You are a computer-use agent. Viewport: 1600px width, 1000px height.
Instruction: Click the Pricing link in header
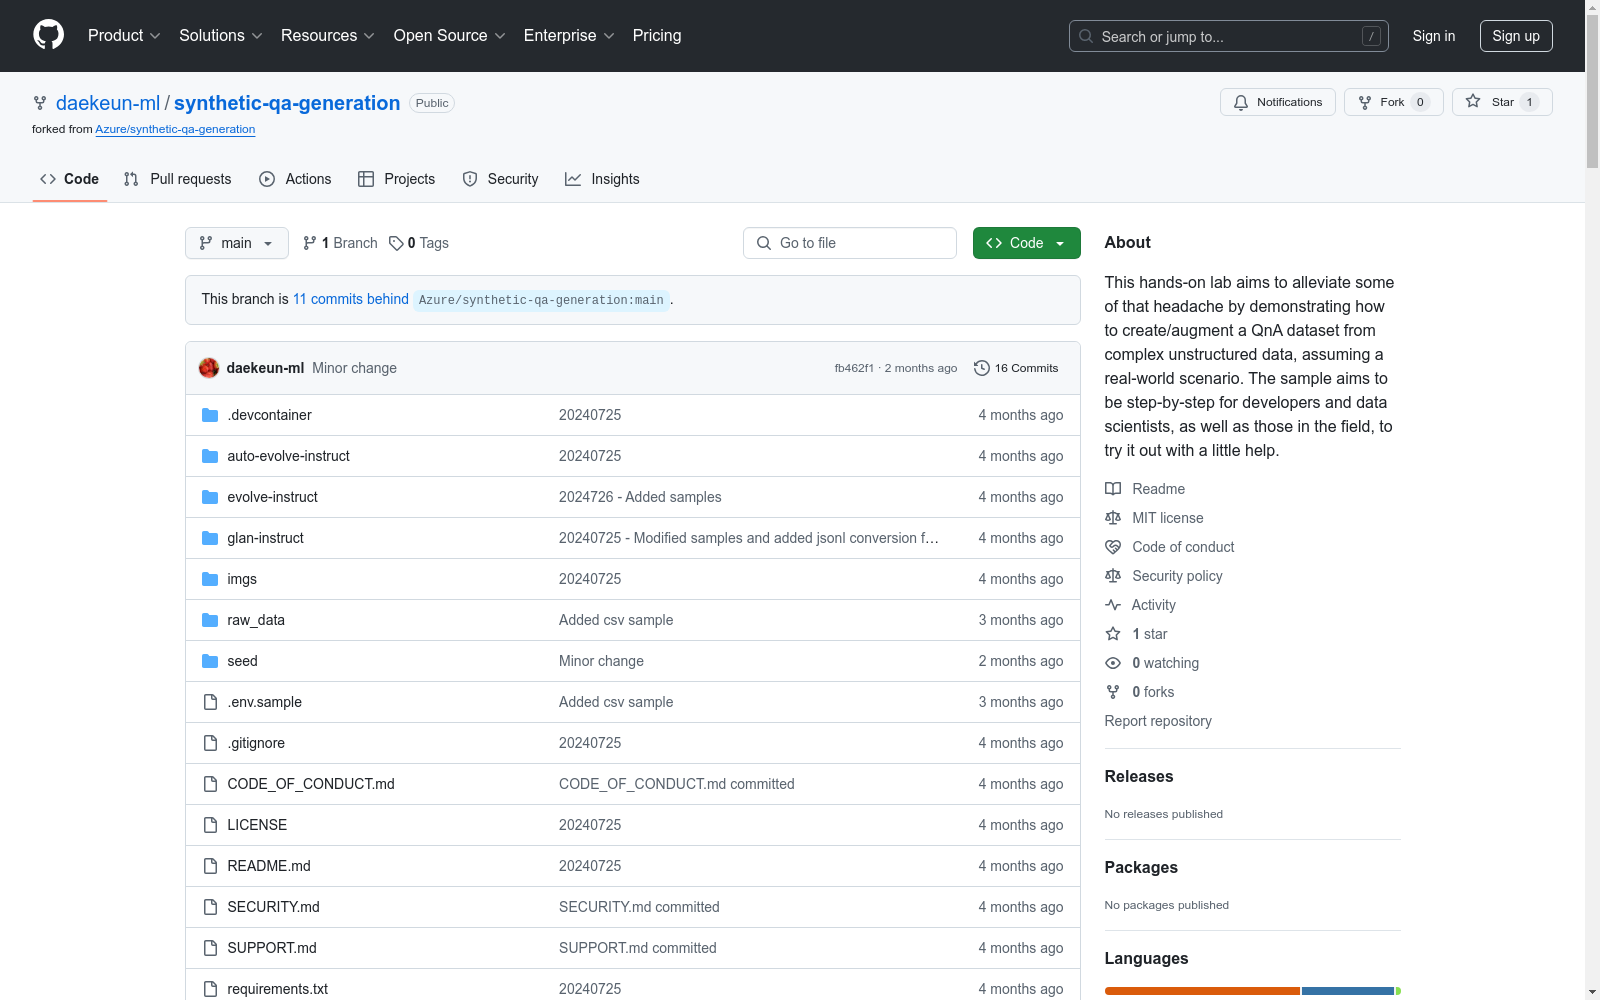point(657,36)
